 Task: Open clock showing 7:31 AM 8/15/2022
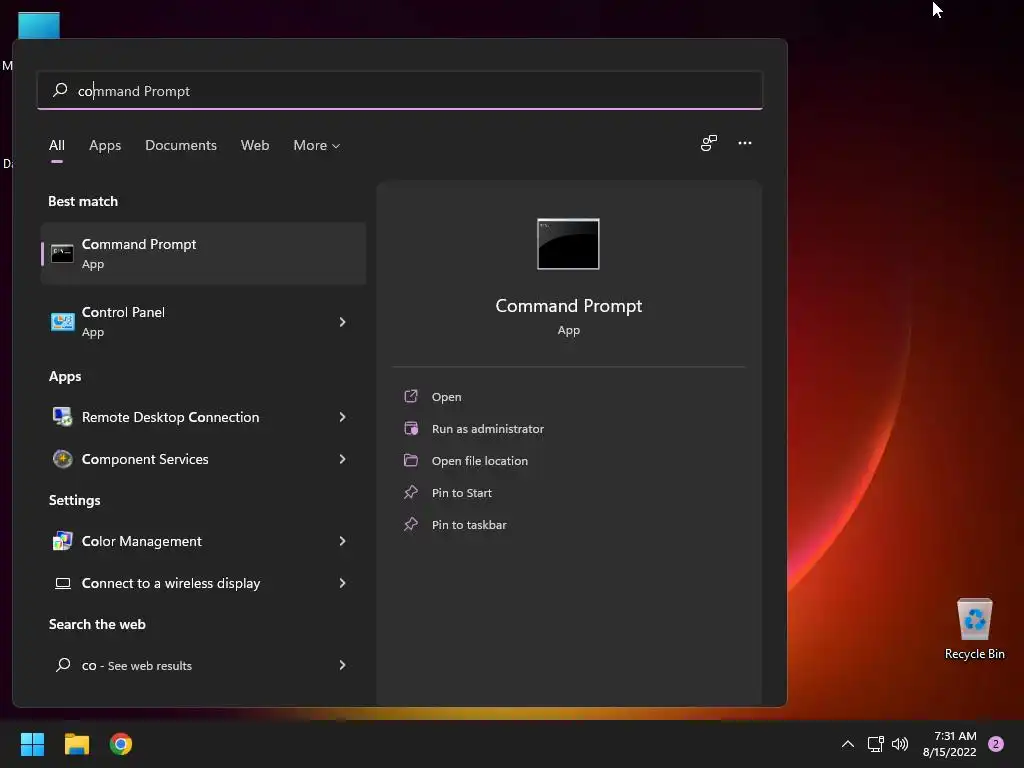950,744
